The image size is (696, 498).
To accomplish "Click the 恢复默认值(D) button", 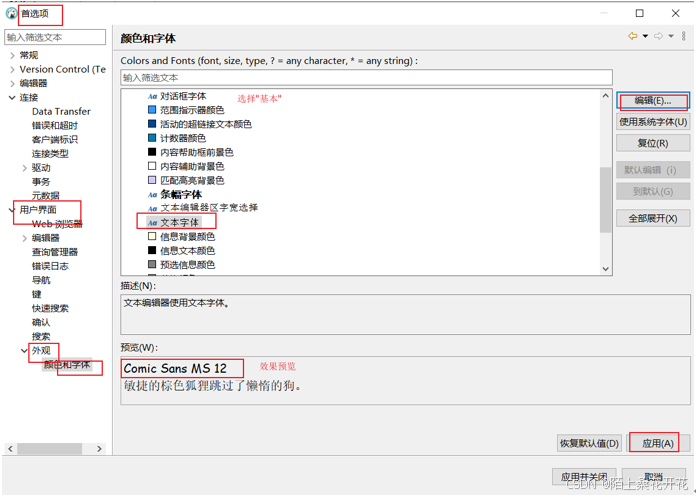I will (589, 443).
